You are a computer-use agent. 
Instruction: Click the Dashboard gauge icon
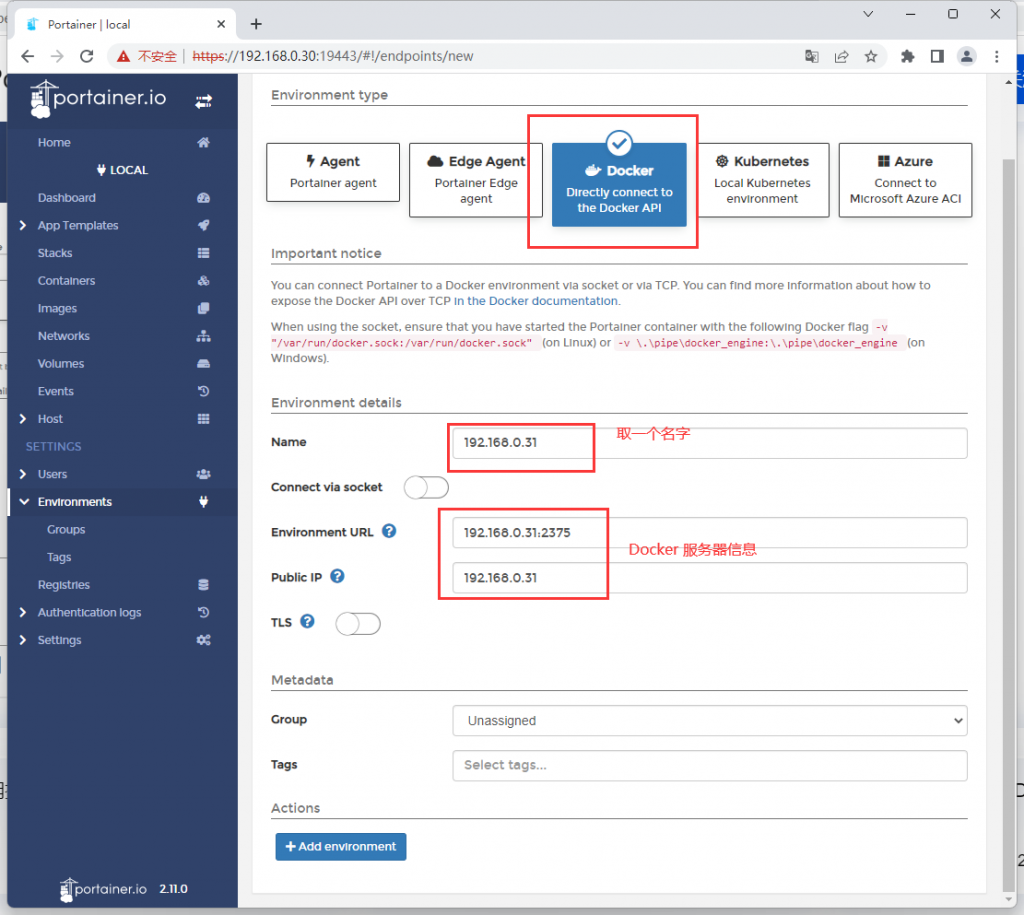(203, 198)
